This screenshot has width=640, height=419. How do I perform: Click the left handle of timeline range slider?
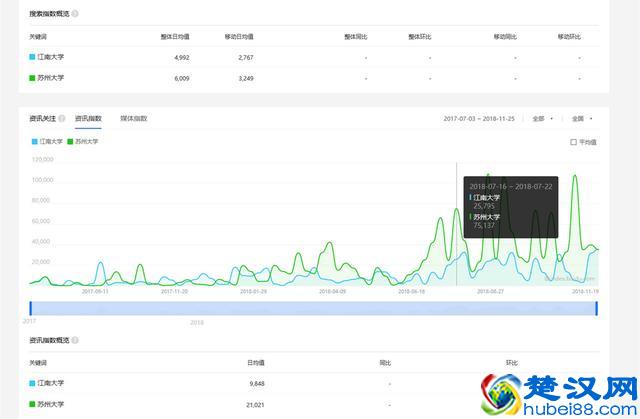[x=31, y=308]
